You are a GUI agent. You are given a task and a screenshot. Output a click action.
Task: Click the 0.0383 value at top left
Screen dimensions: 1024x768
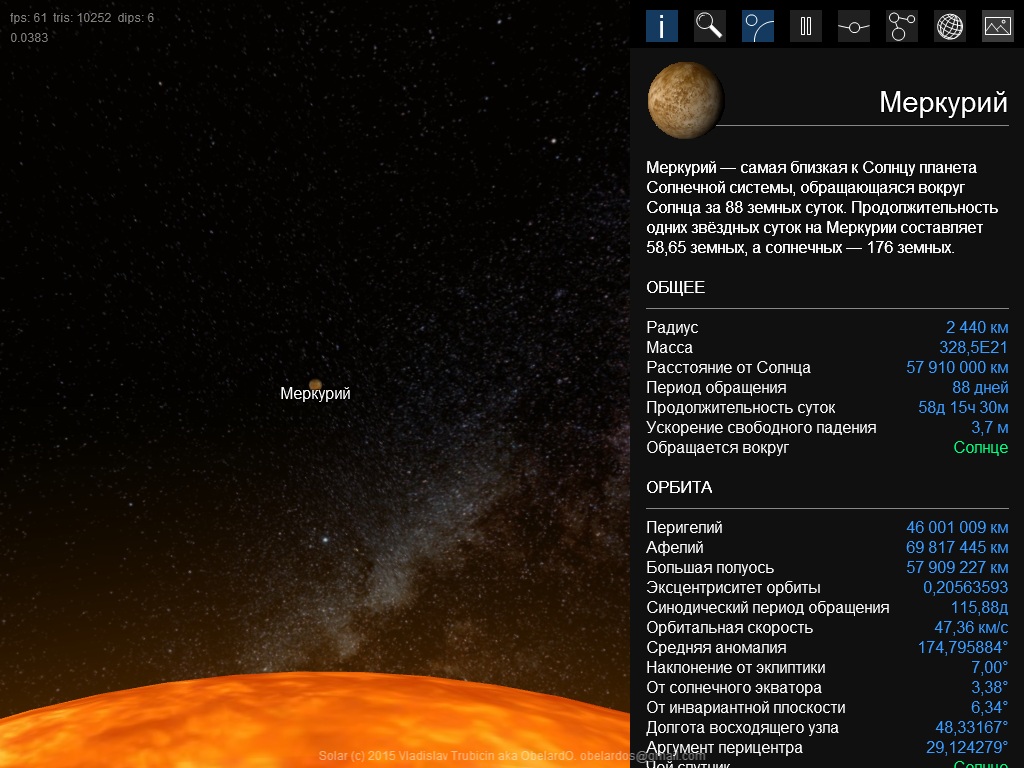[29, 38]
